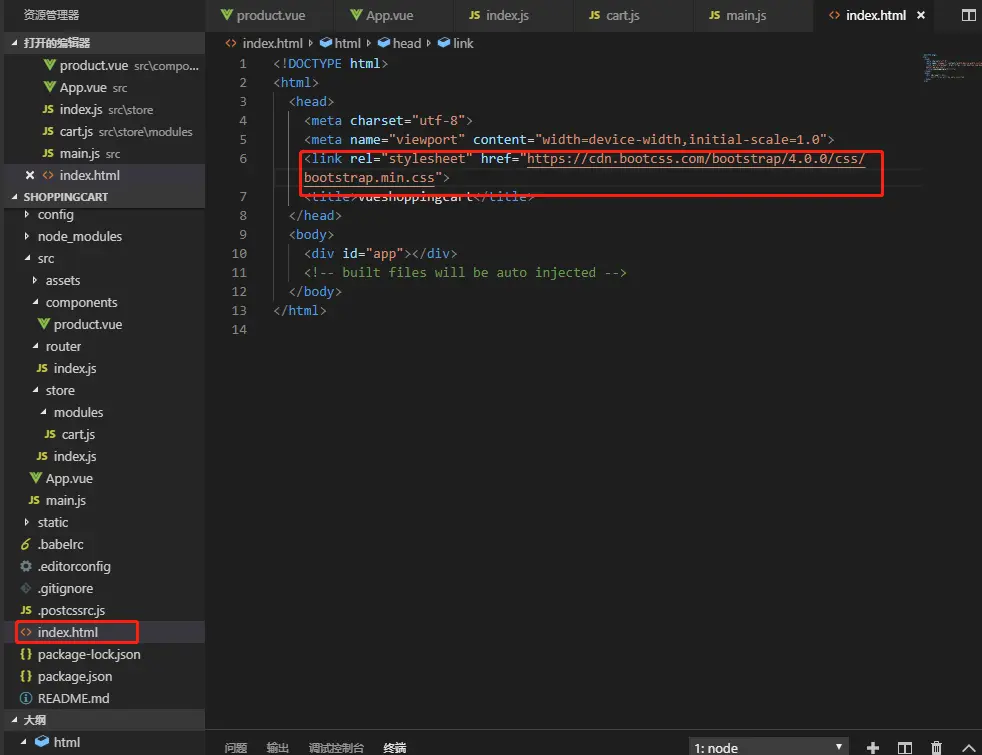The image size is (982, 755).
Task: Expand the config folder
Action: [104, 214]
